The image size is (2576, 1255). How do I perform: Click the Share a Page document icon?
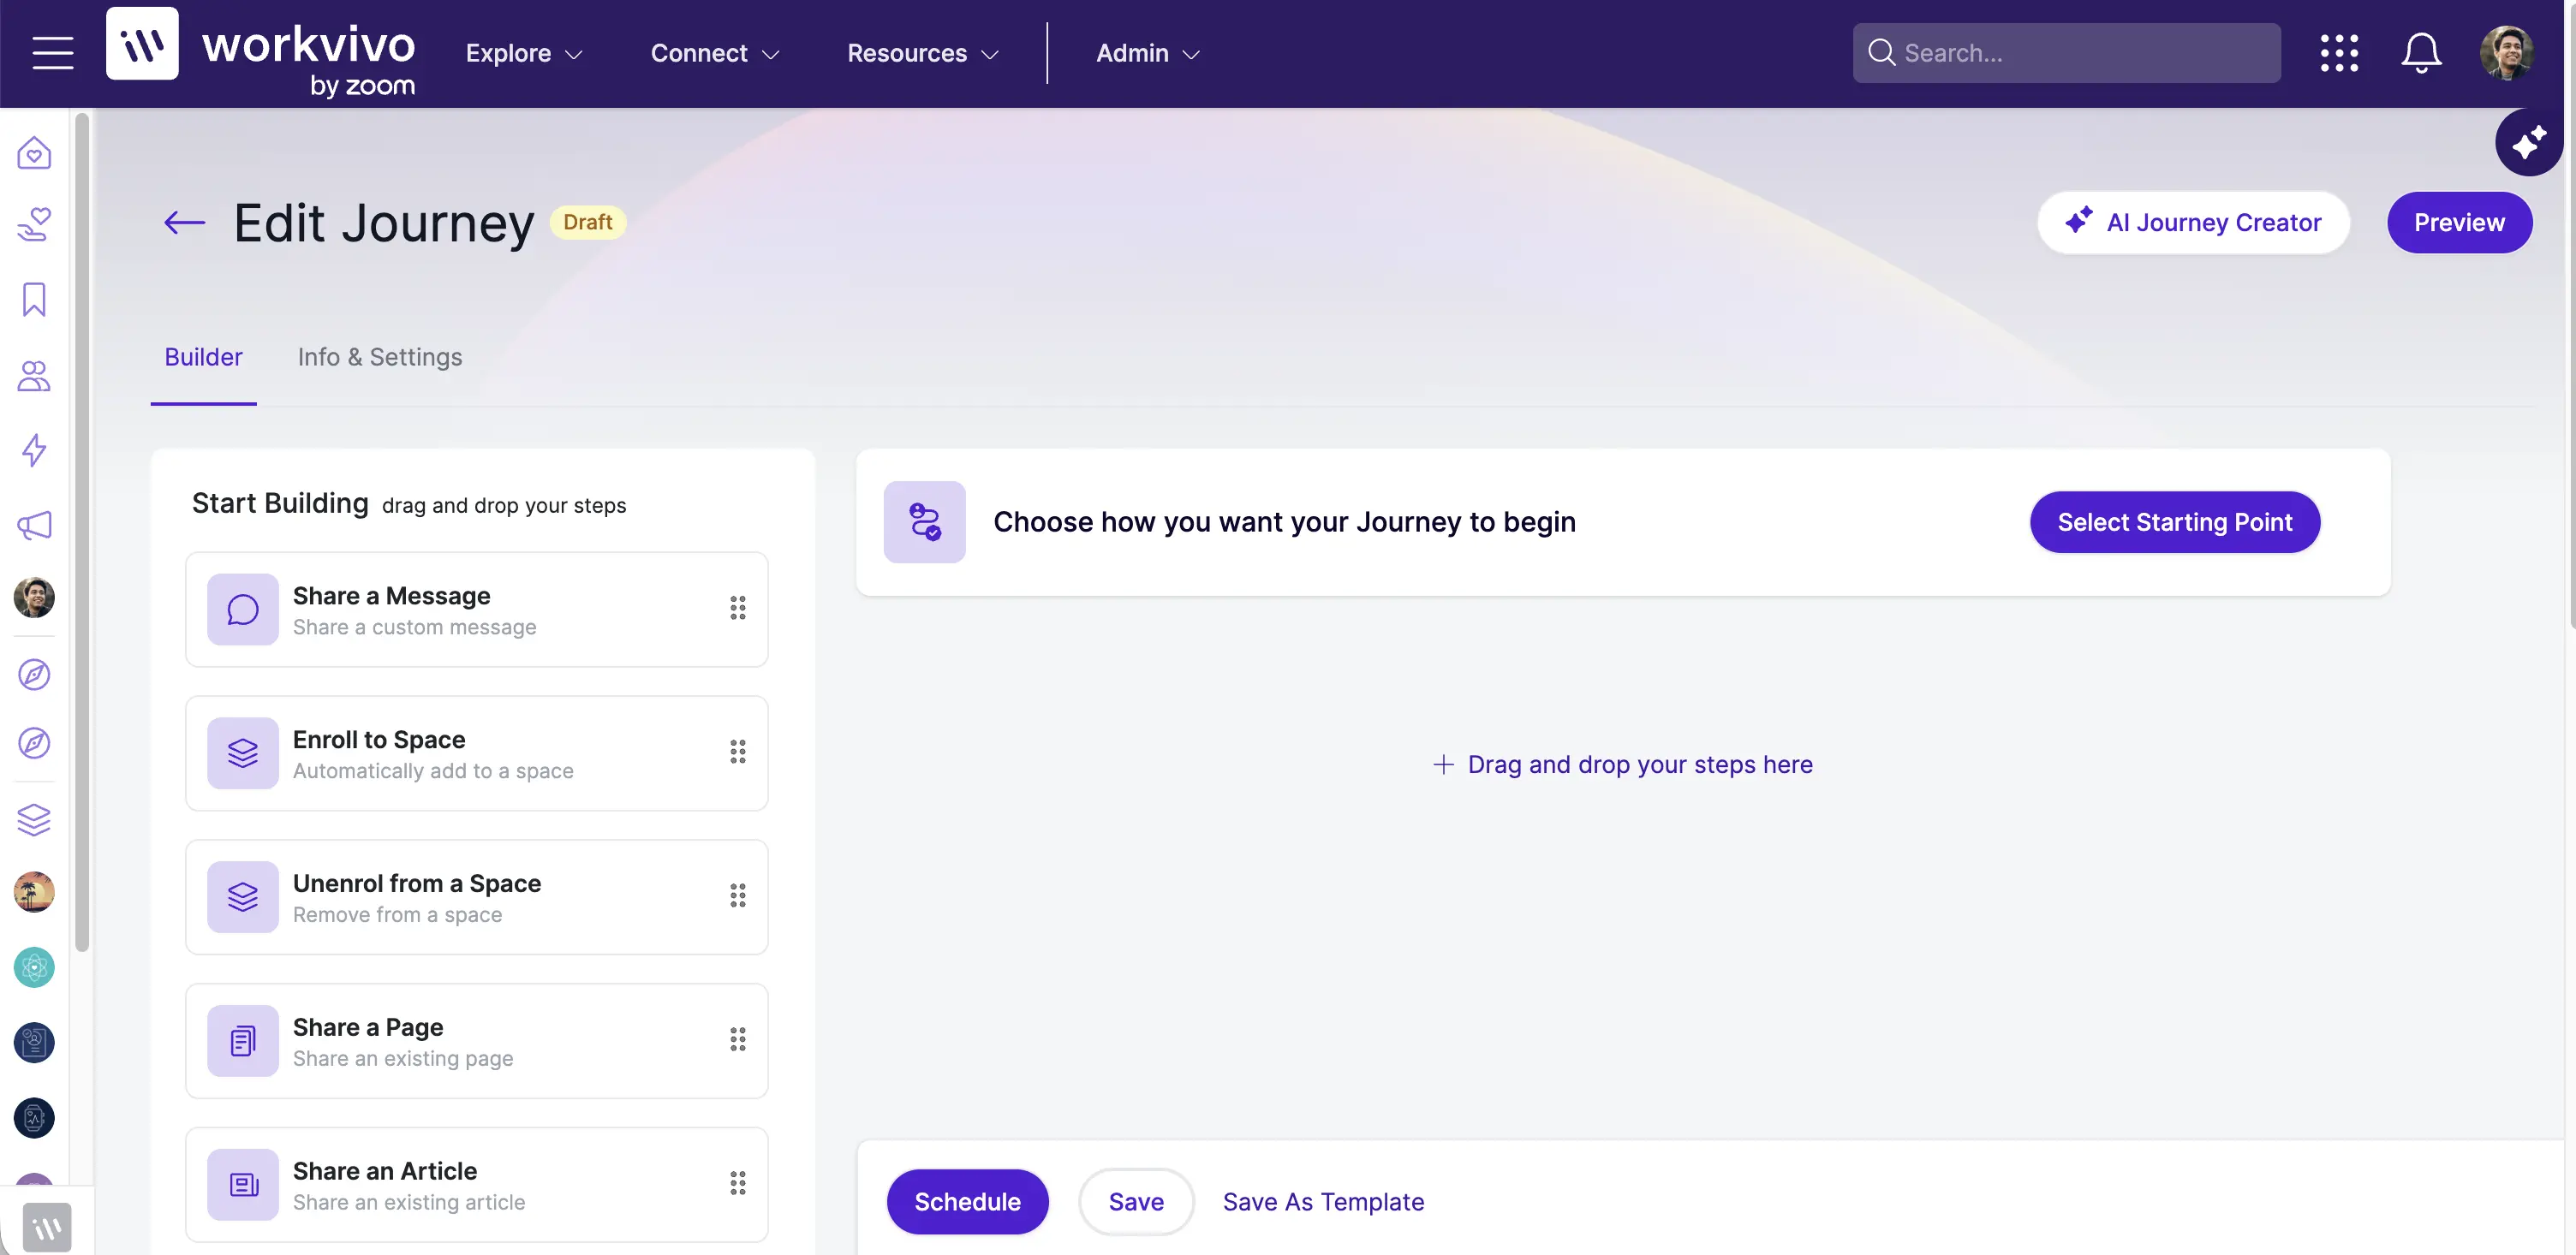(243, 1041)
